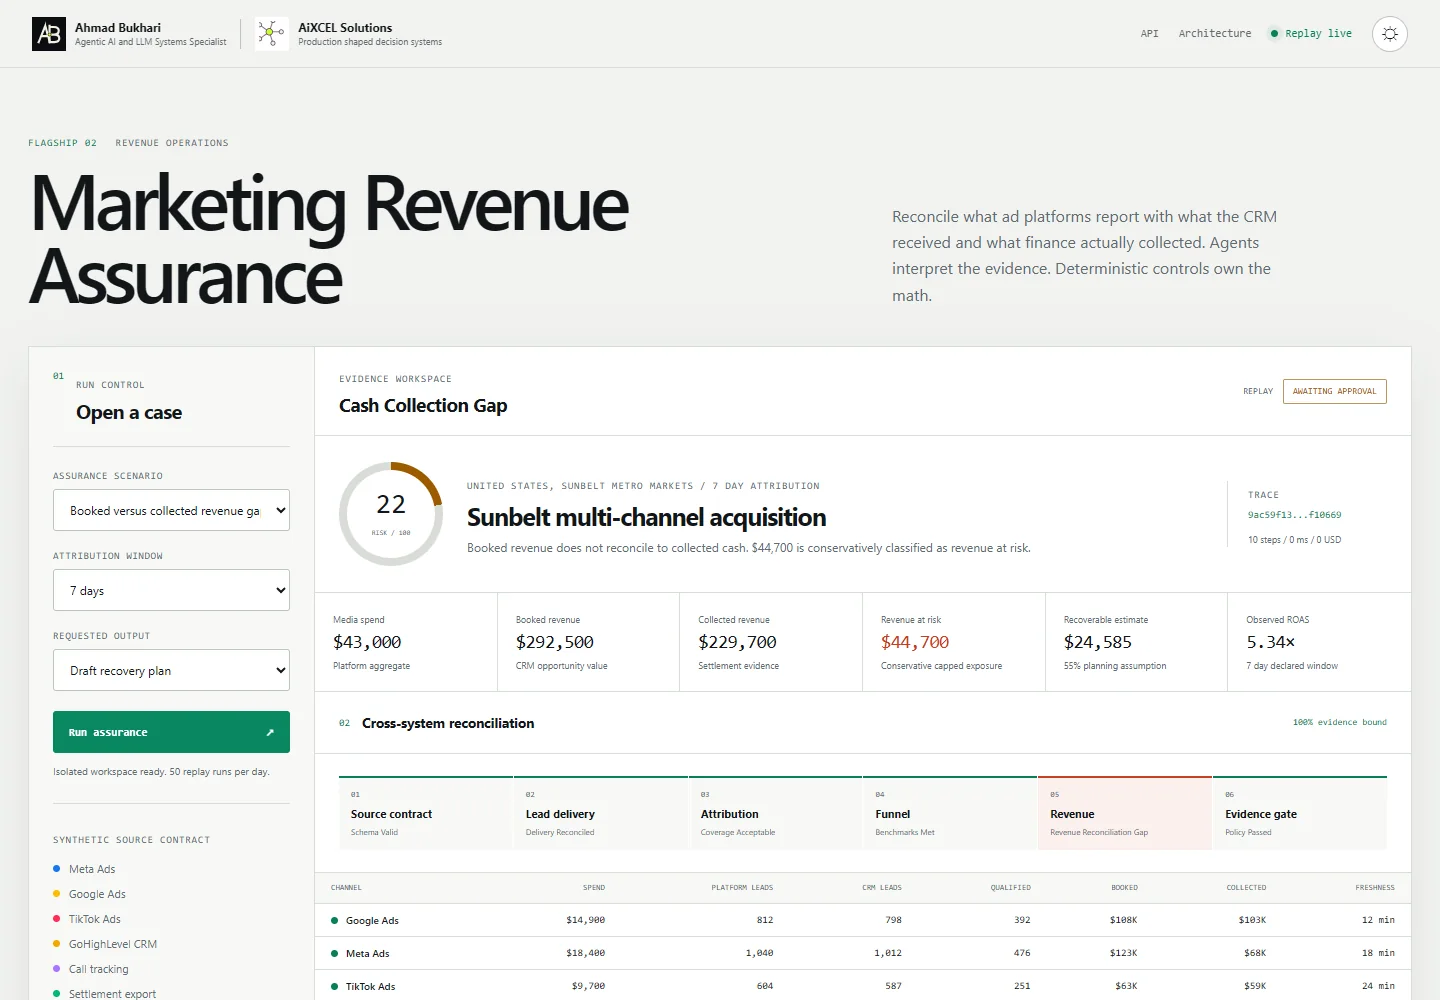Open the API nav link

click(1150, 34)
